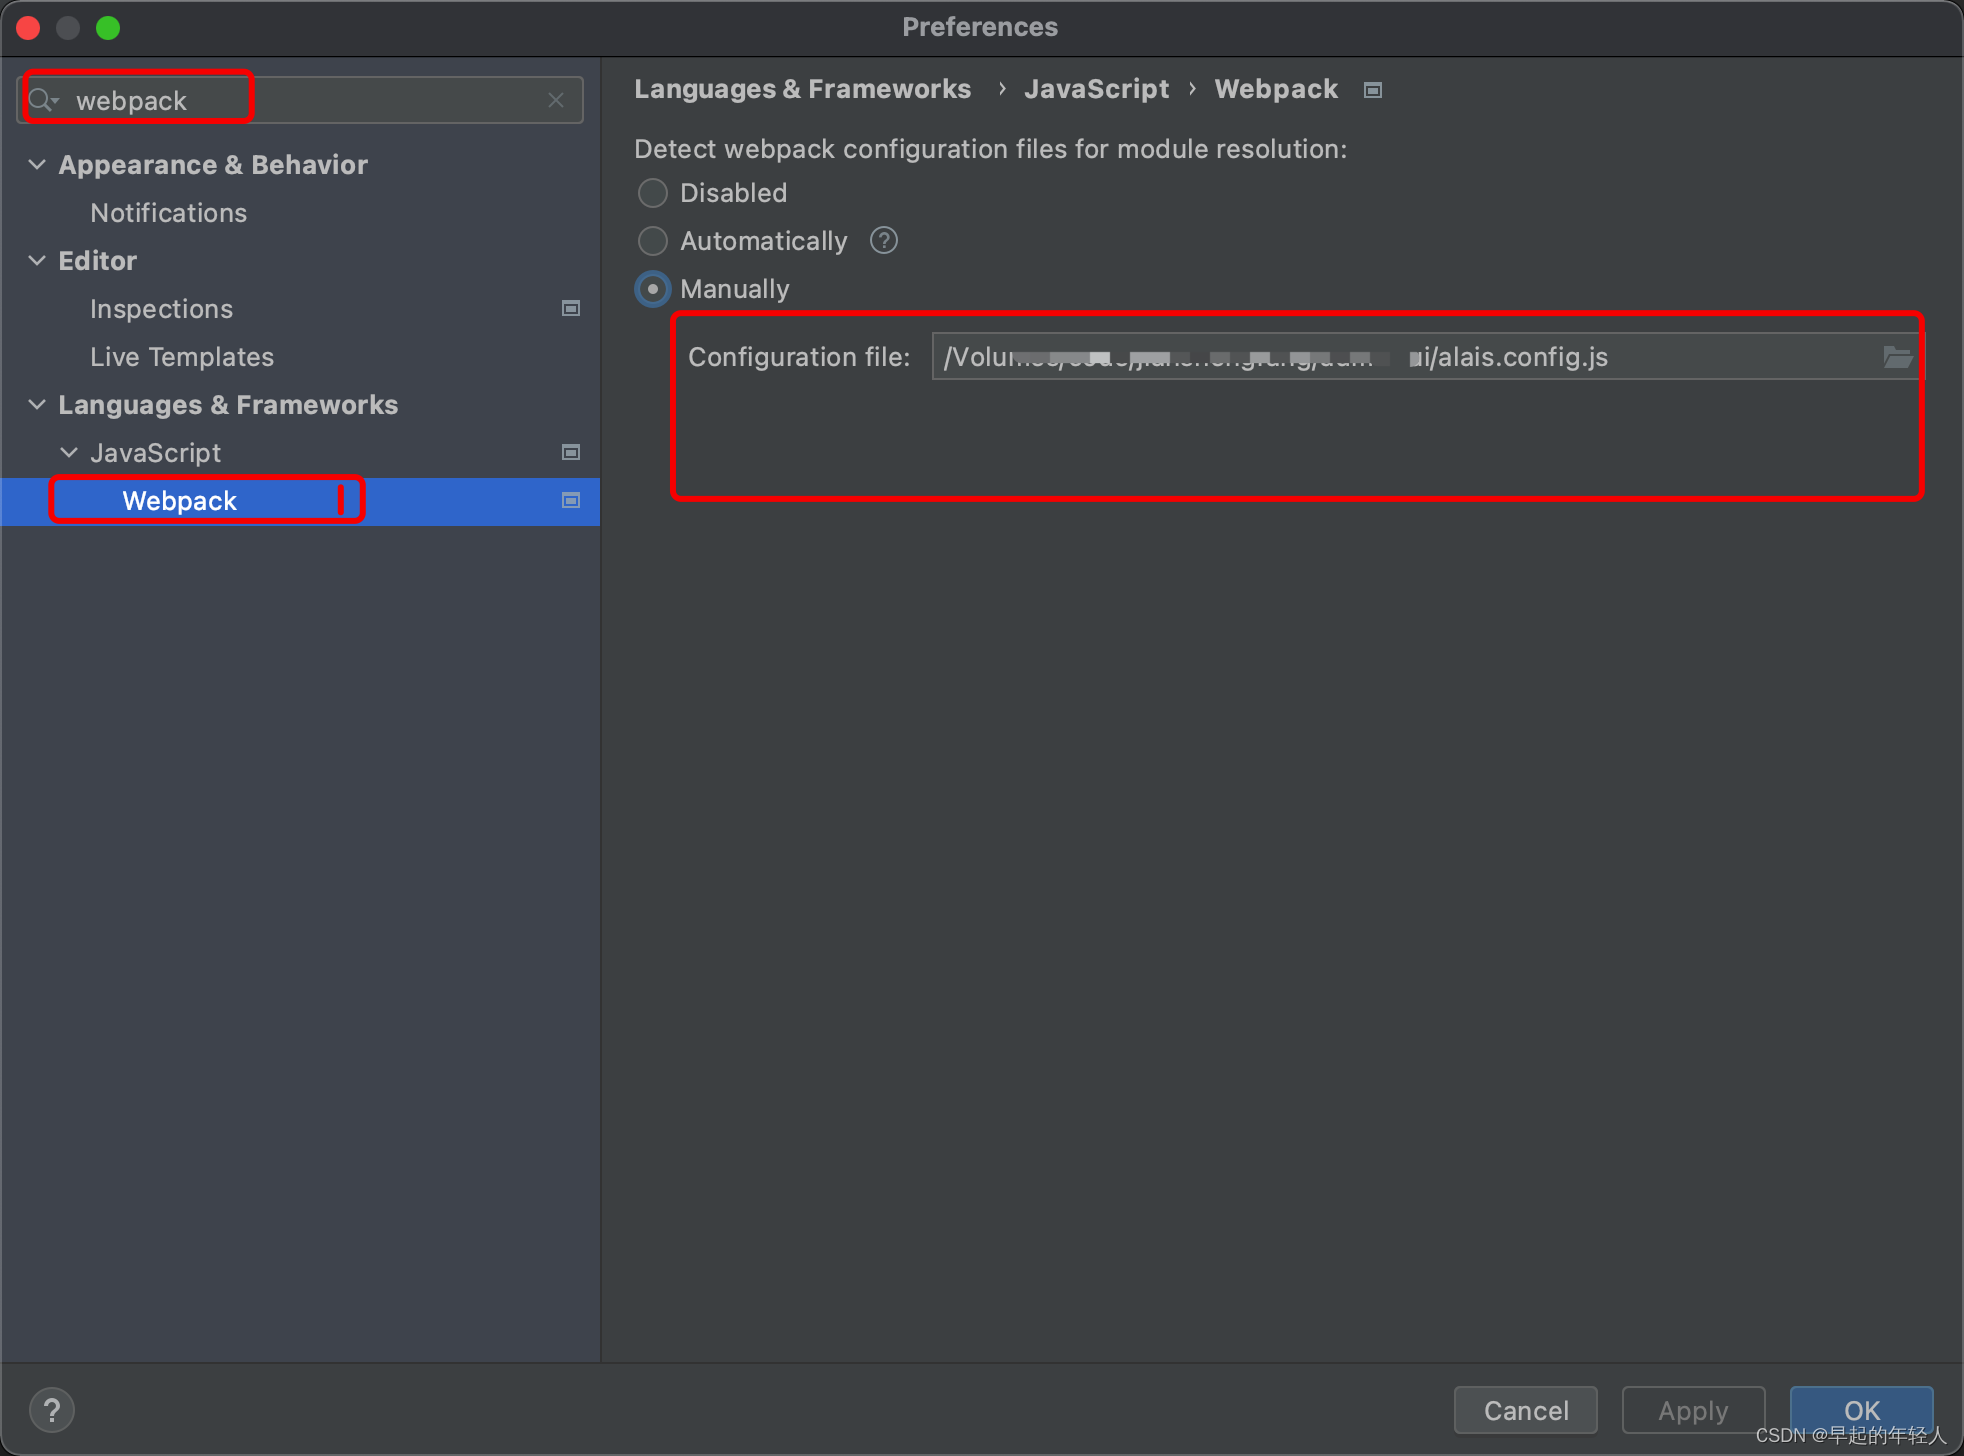Collapse the JavaScript tree node

click(69, 452)
